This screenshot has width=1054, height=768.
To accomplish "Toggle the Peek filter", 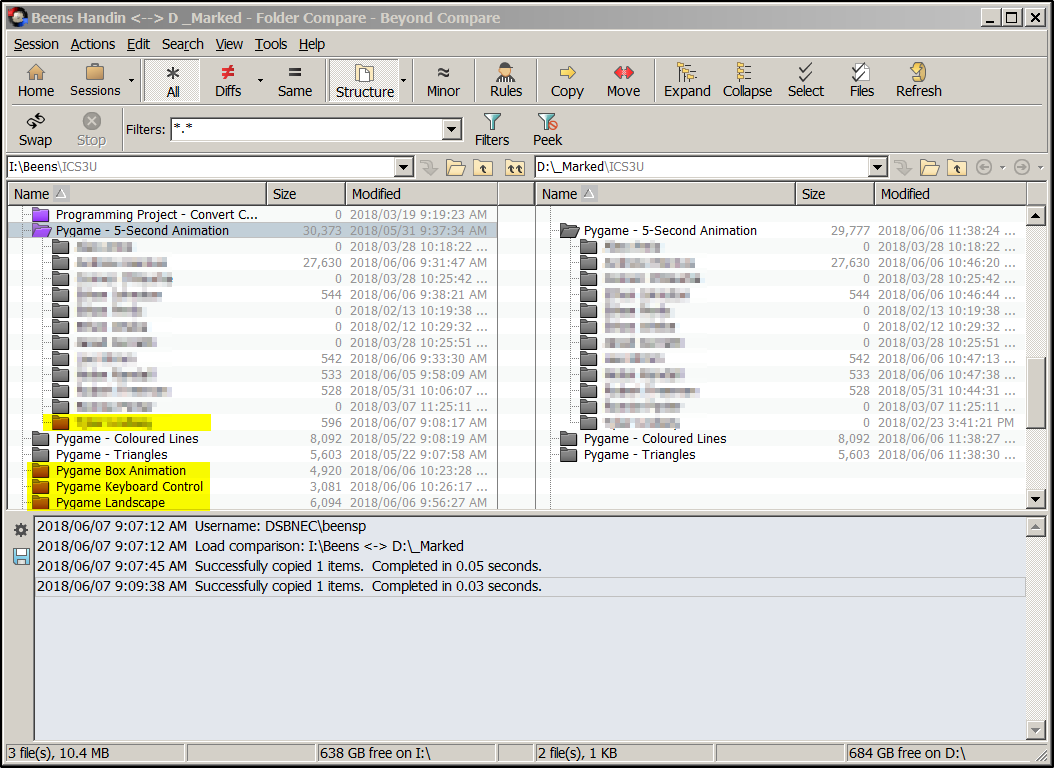I will click(x=547, y=130).
